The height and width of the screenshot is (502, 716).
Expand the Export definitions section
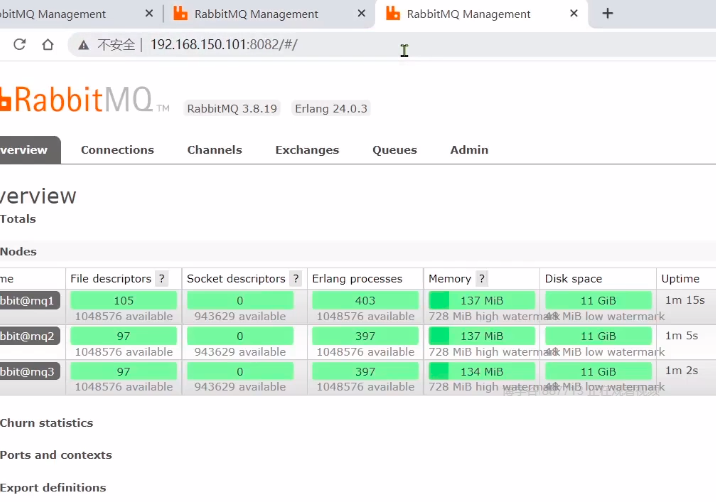[x=53, y=488]
